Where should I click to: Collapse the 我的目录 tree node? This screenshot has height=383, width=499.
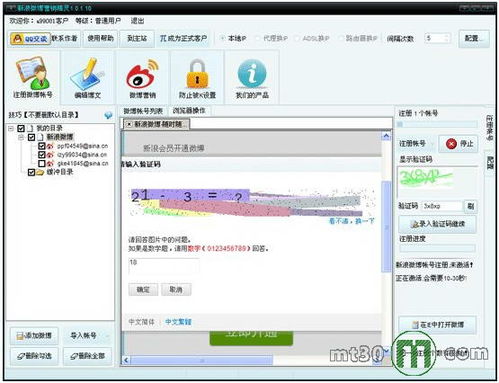(11, 128)
